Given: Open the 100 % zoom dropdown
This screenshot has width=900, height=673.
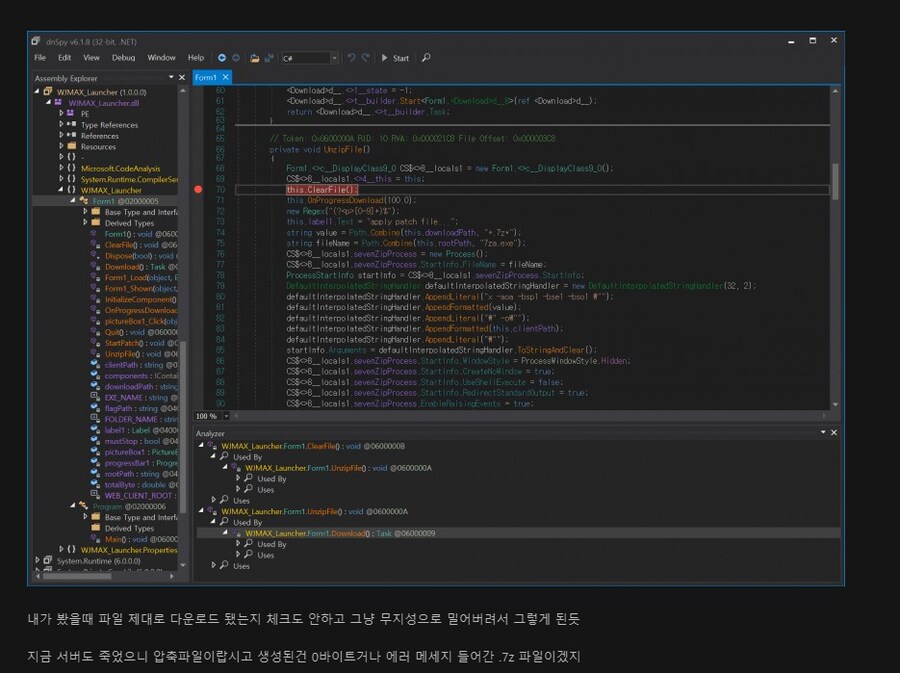Looking at the screenshot, I should pos(226,417).
